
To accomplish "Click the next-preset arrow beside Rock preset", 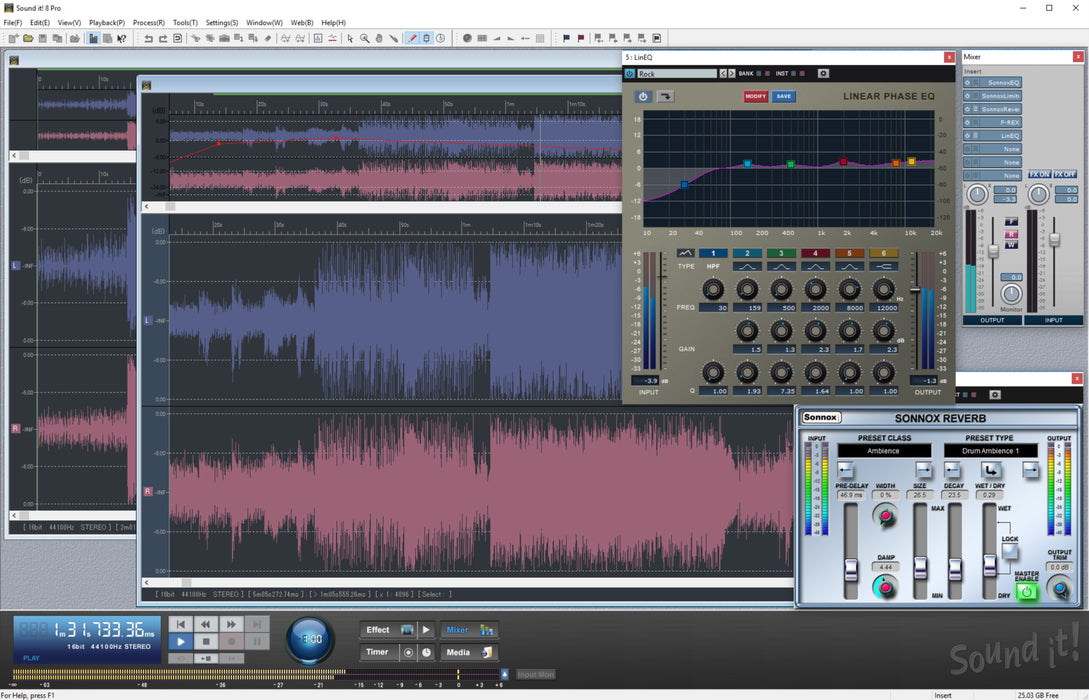I will tap(731, 73).
